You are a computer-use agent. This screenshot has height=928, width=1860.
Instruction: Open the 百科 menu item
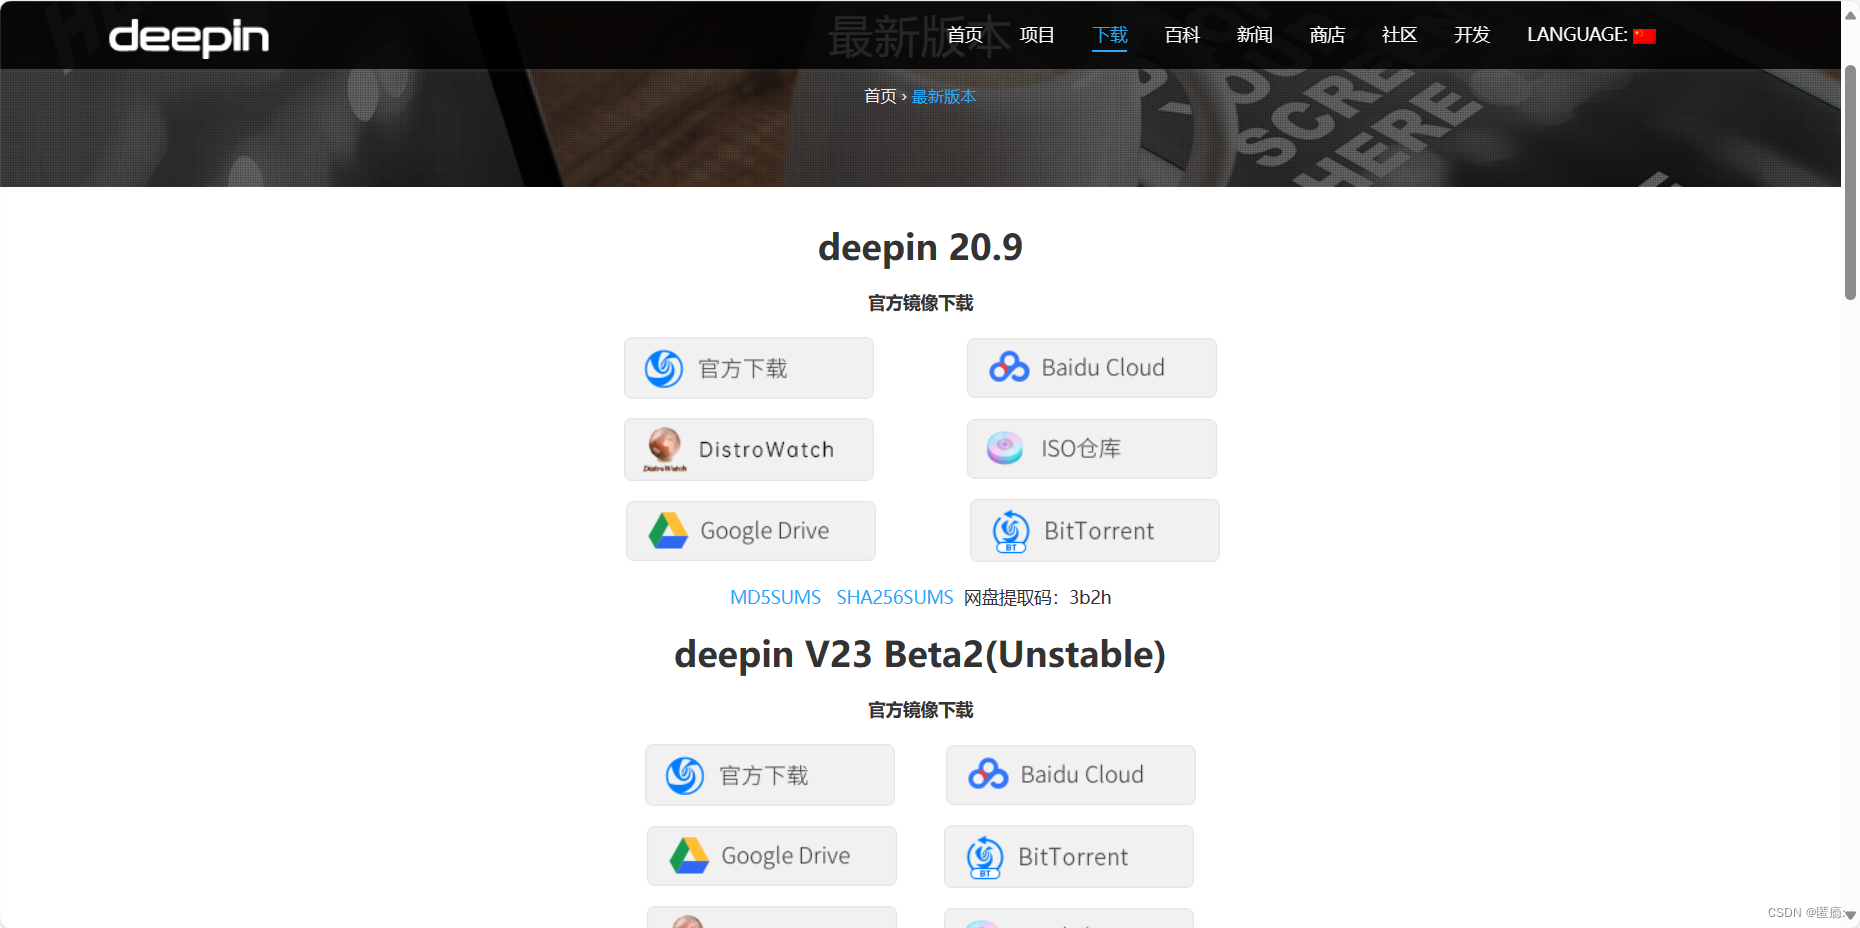1182,35
